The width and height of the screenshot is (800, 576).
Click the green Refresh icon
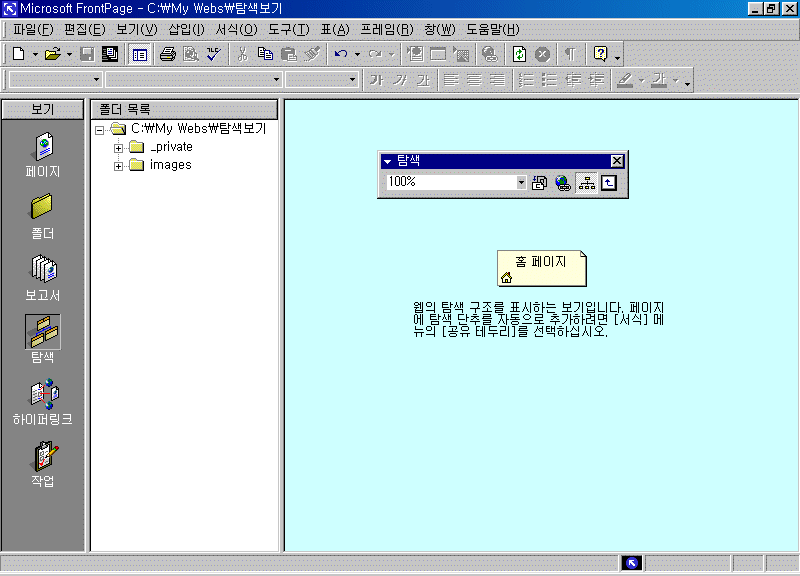pos(519,54)
